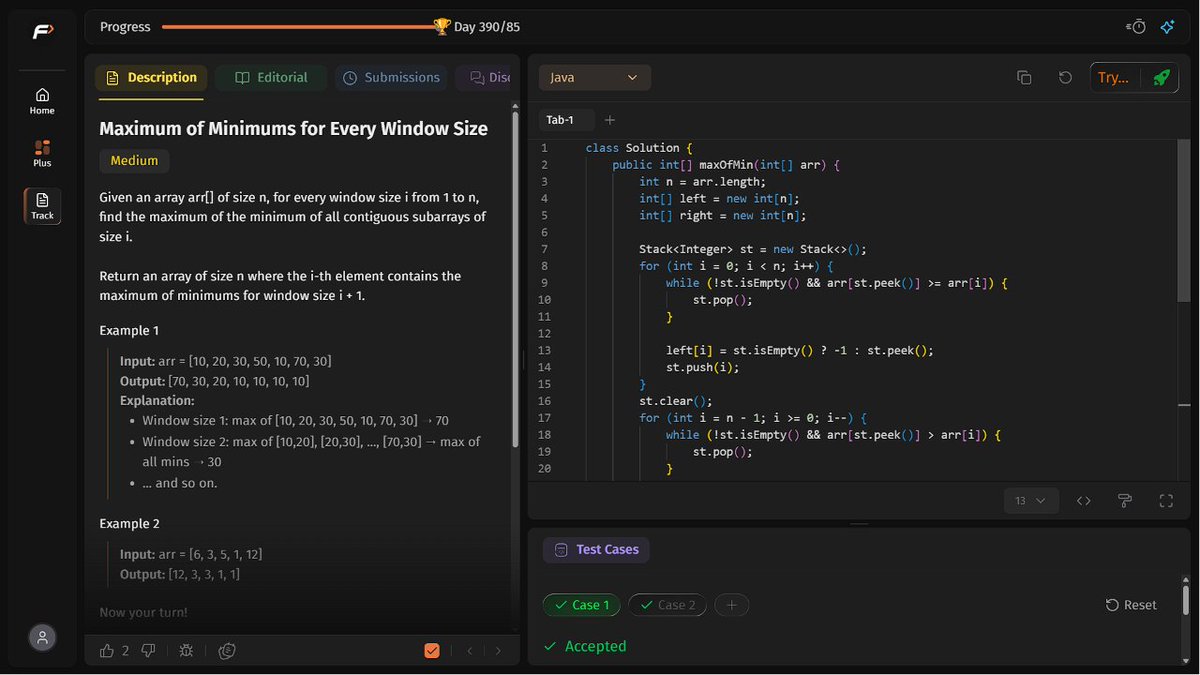Click the Day 390/85 label
Screen dimensions: 1200x675
[x=487, y=27]
